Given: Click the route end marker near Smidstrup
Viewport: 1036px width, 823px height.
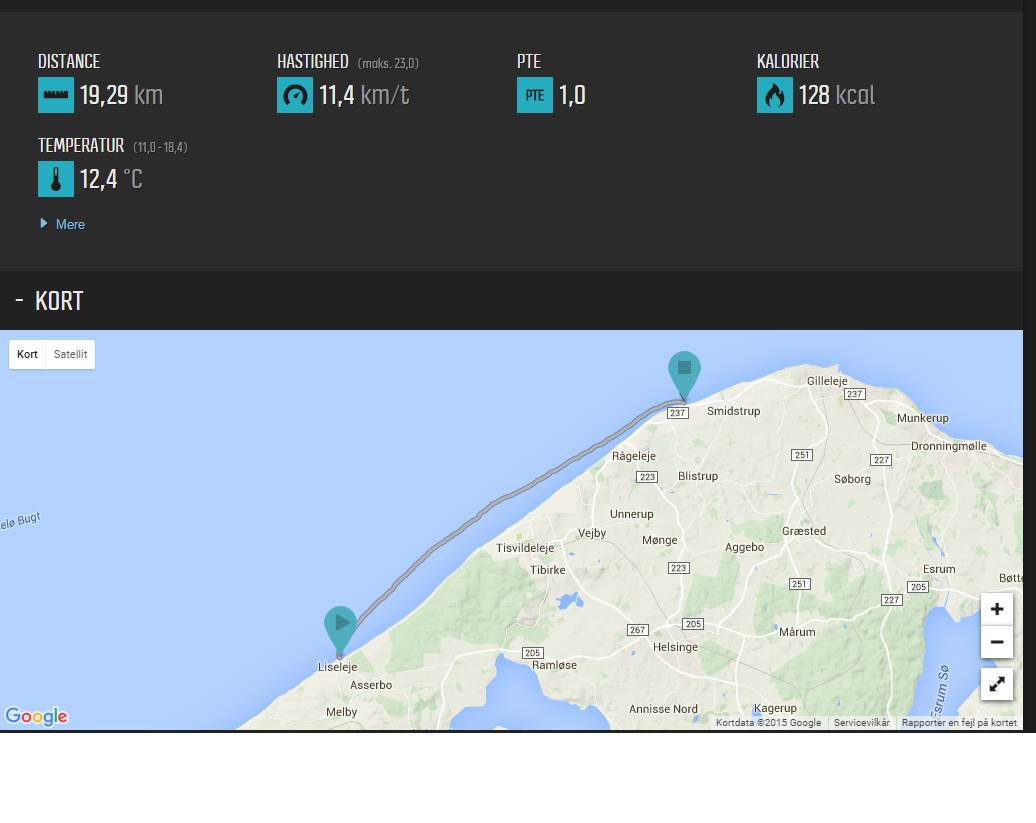Looking at the screenshot, I should pos(684,371).
